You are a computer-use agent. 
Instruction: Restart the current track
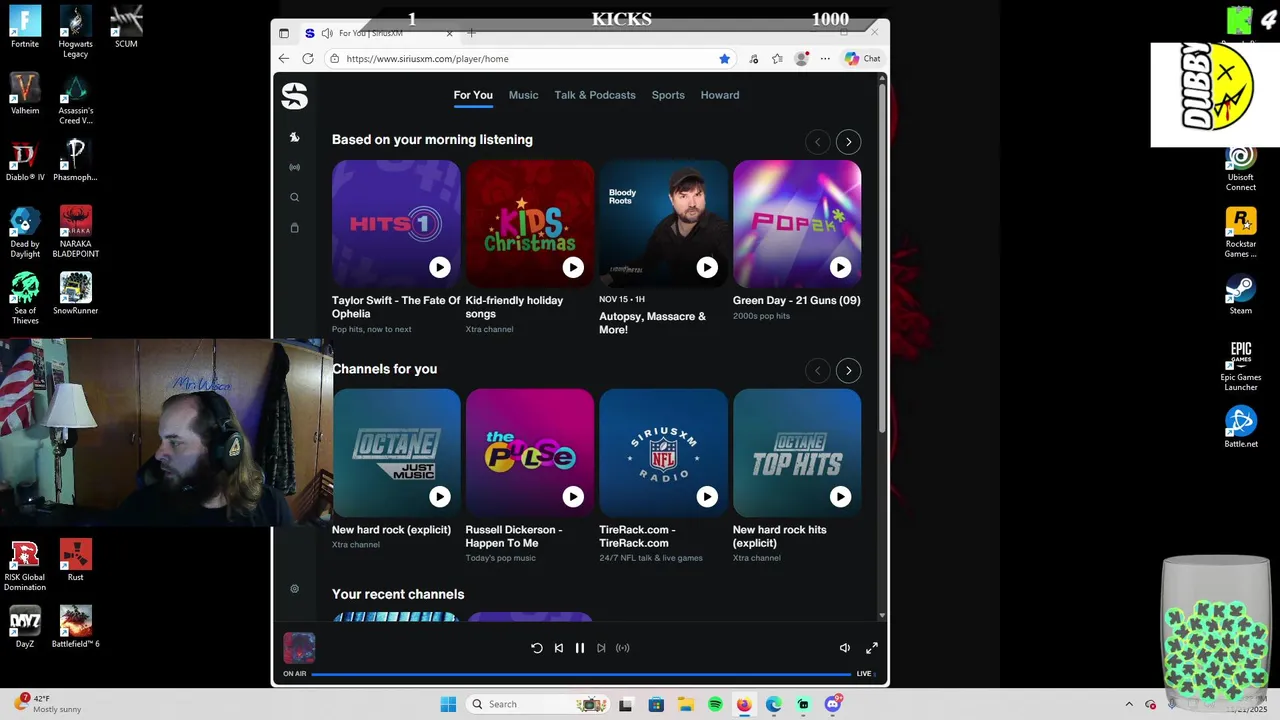click(x=537, y=648)
